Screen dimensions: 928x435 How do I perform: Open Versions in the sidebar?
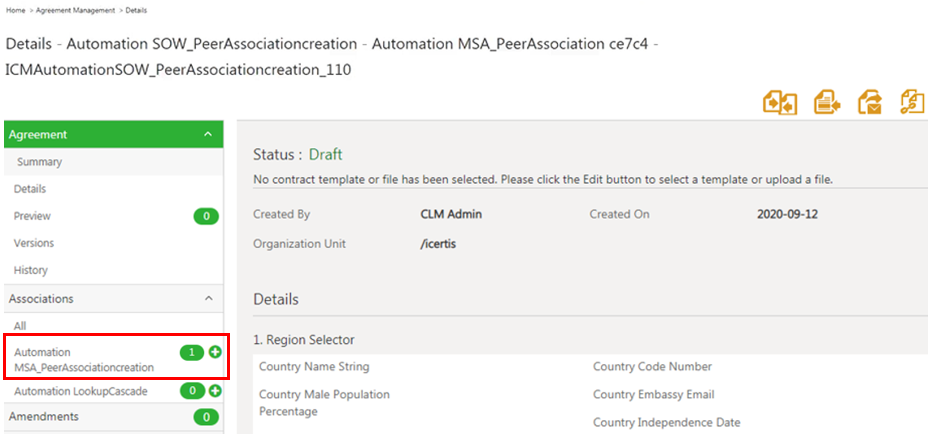pyautogui.click(x=34, y=243)
